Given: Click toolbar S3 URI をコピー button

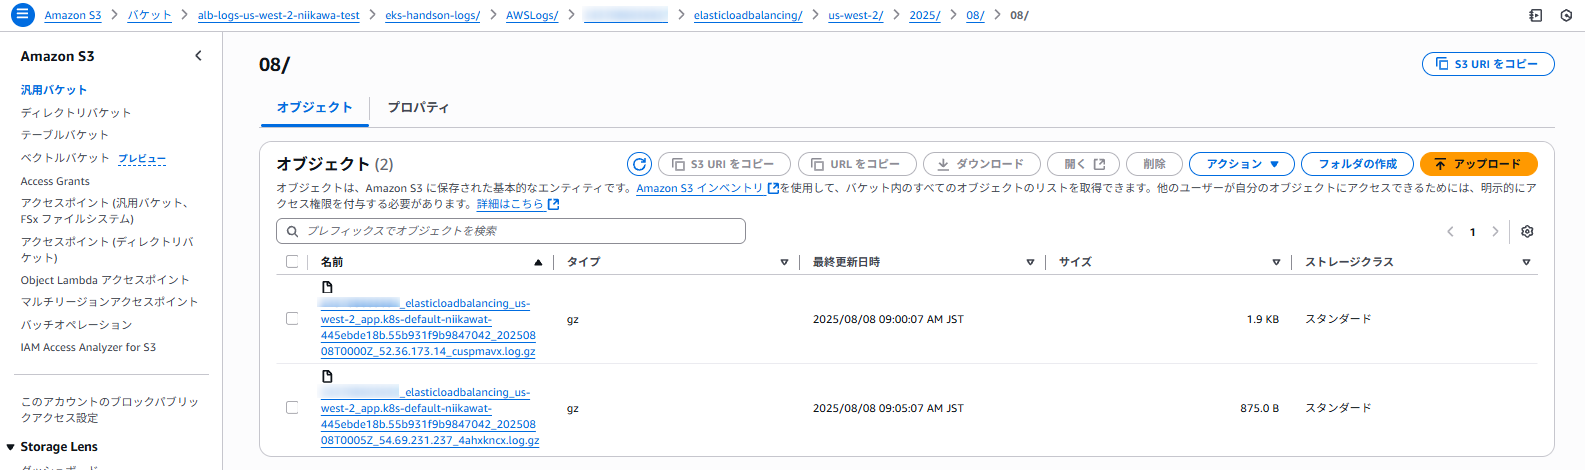Looking at the screenshot, I should coord(724,164).
